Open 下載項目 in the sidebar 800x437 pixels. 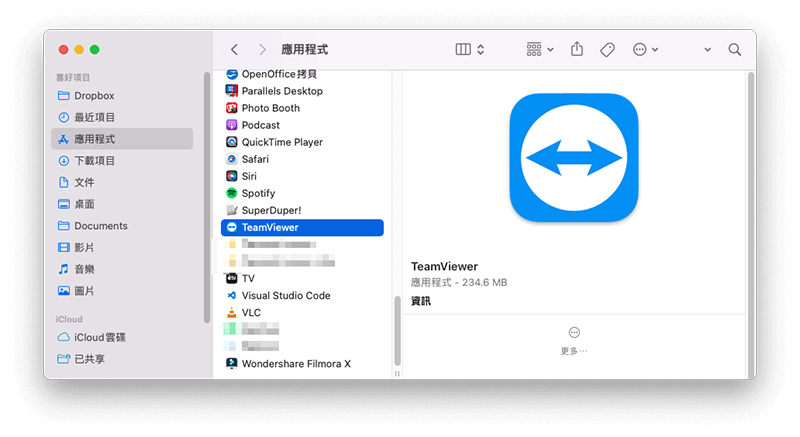tap(122, 161)
